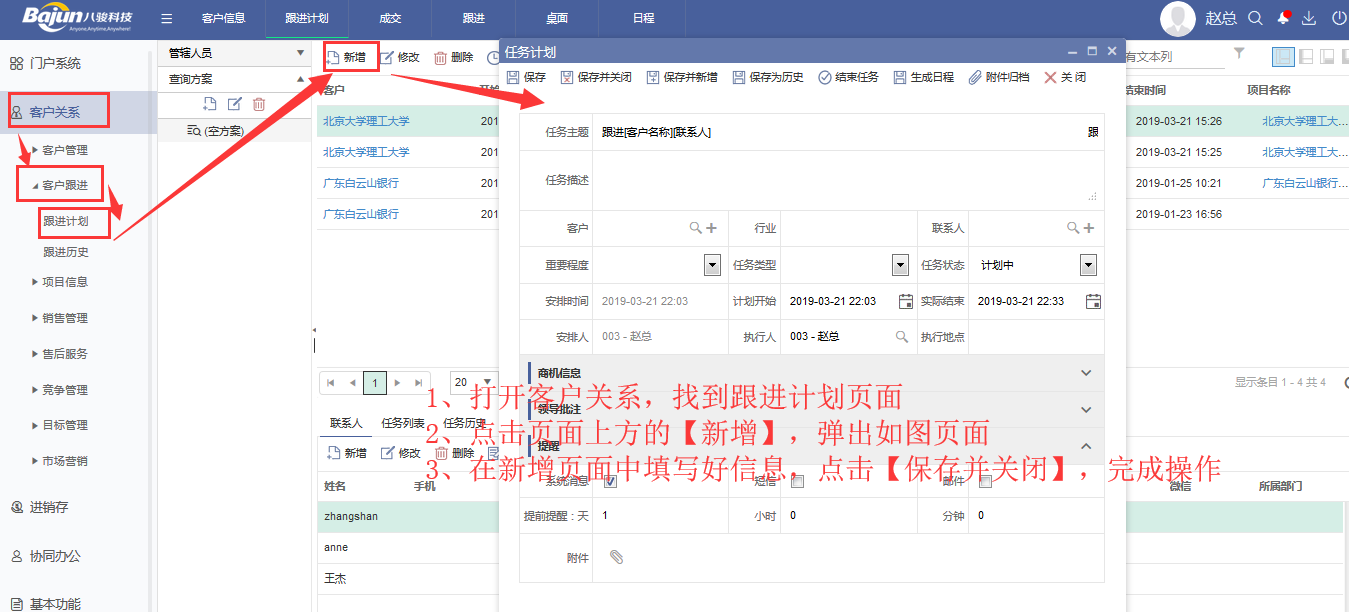Click the 任务描述 text area
Screen dimensions: 1349x612
click(x=846, y=180)
